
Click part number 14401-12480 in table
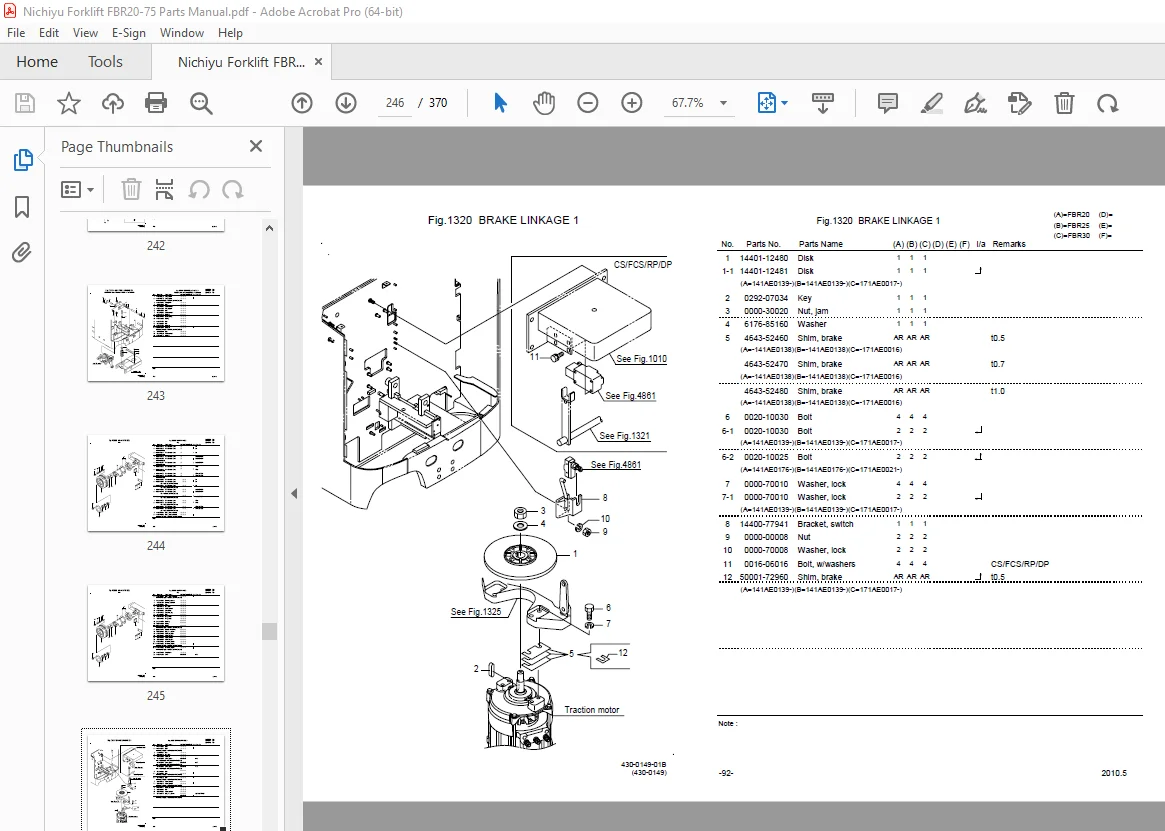[764, 258]
